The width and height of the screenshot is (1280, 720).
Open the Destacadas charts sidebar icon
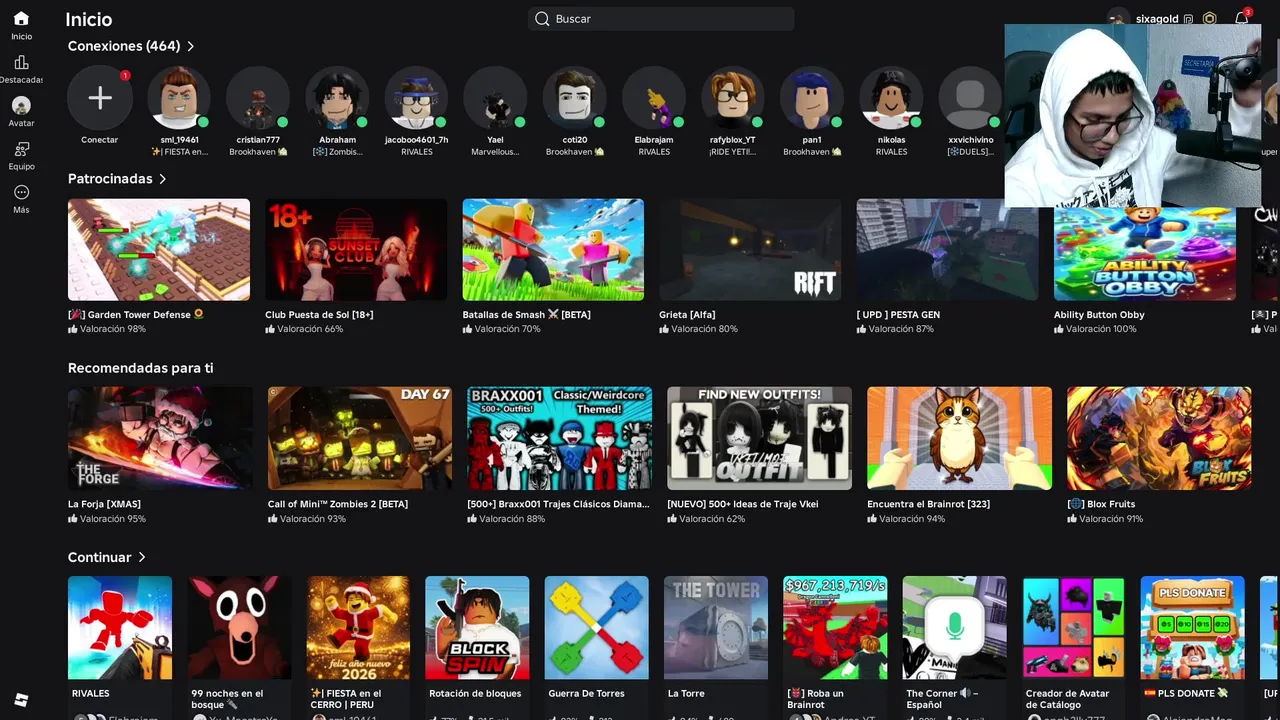click(x=21, y=62)
